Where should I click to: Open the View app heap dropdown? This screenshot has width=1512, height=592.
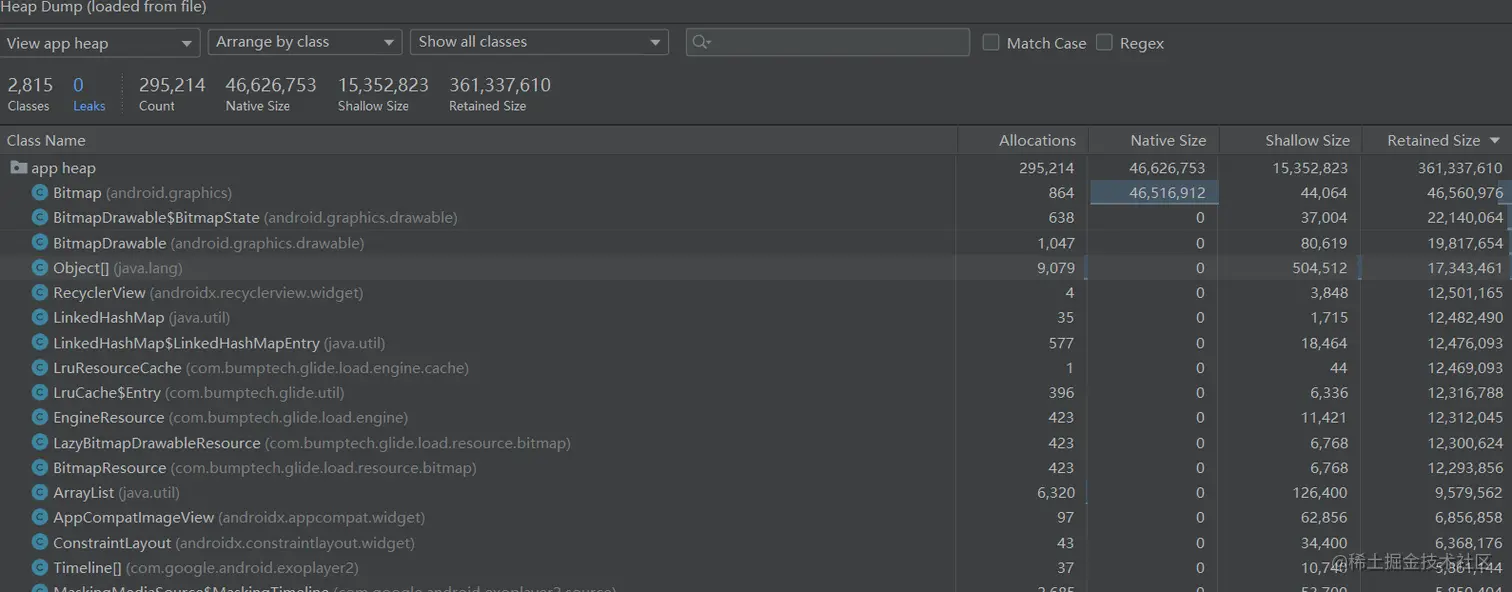(x=100, y=43)
